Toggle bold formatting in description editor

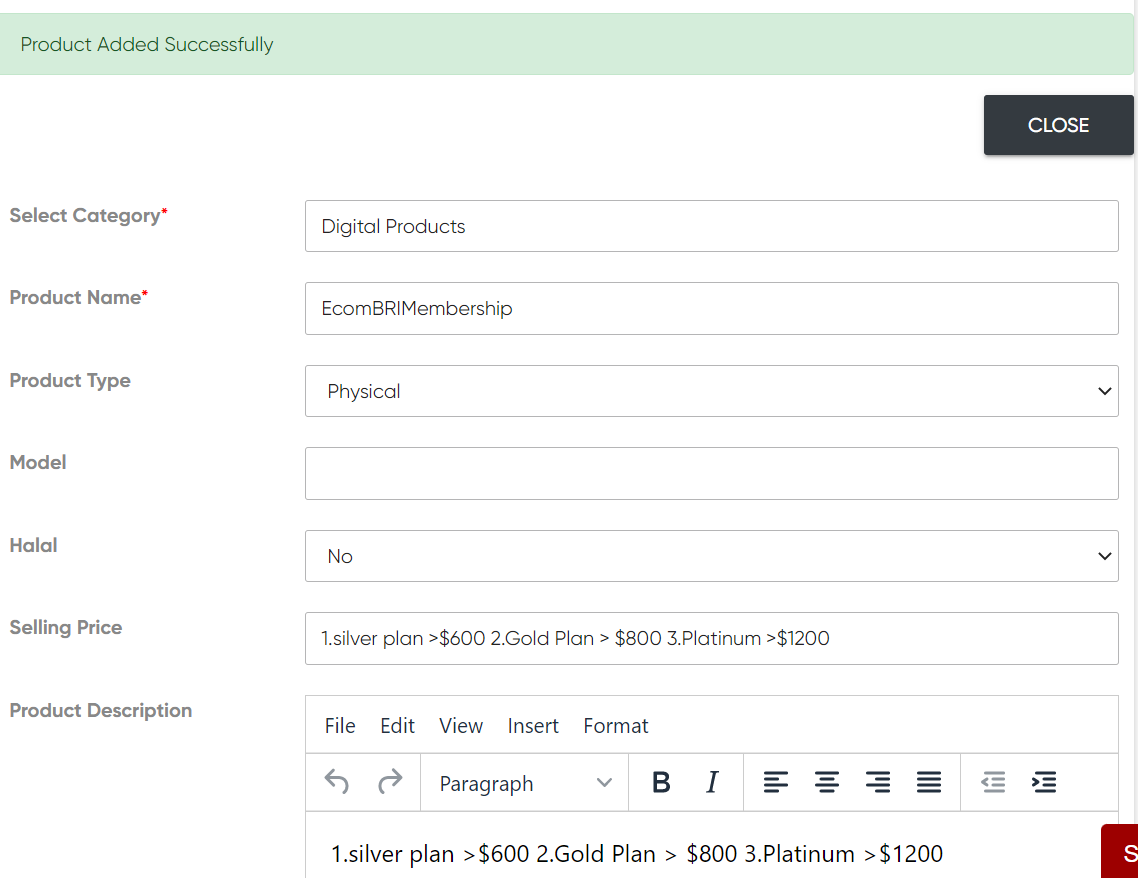[660, 782]
